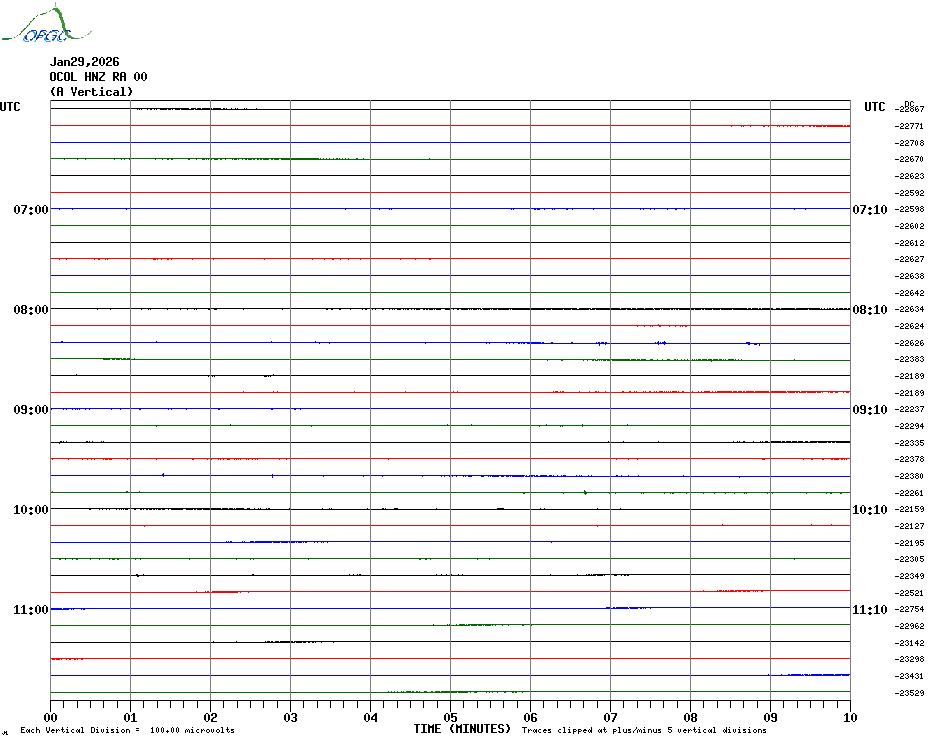Click the 05 minute tick on bottom axis

(x=450, y=717)
